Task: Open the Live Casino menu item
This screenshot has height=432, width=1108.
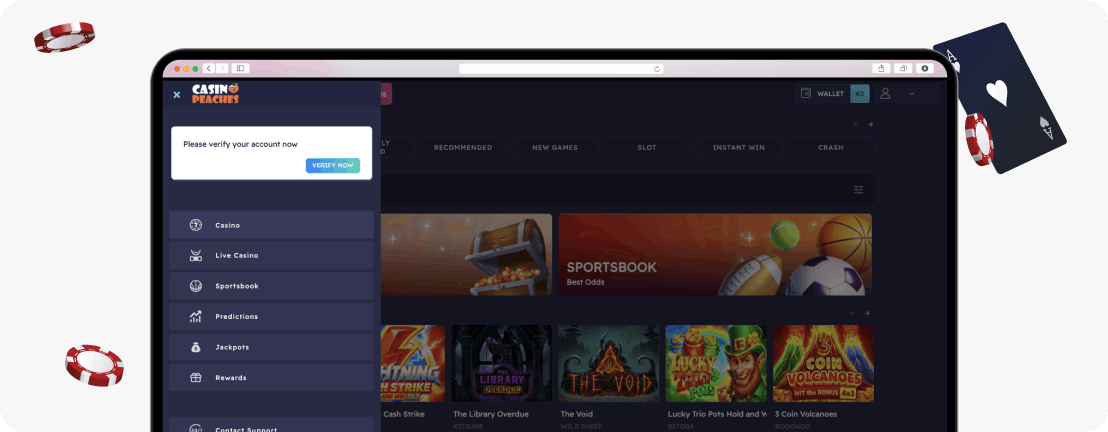Action: [x=271, y=255]
